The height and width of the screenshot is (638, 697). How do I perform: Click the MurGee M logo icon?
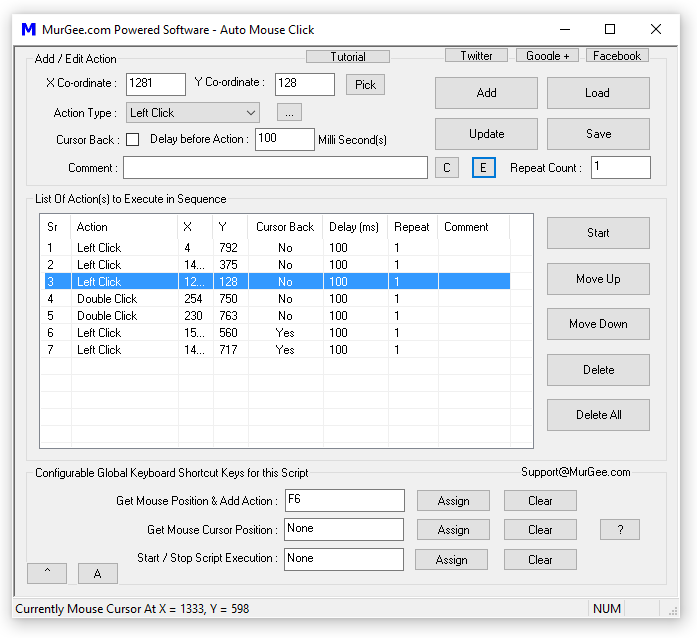29,29
